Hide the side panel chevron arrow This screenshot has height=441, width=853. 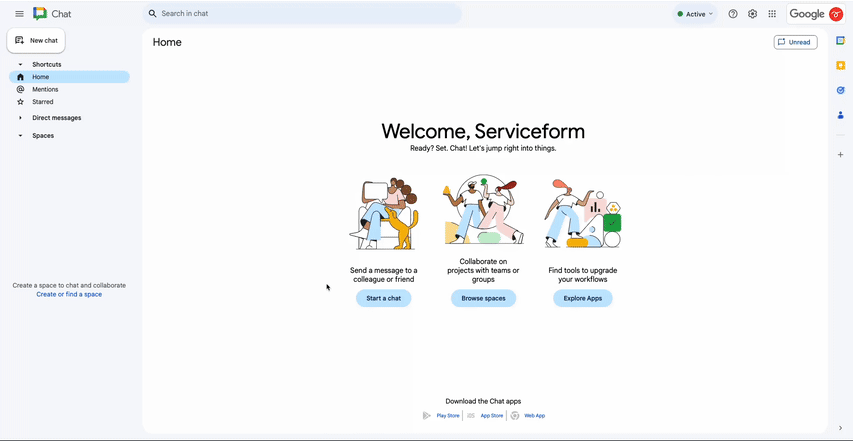pos(840,428)
